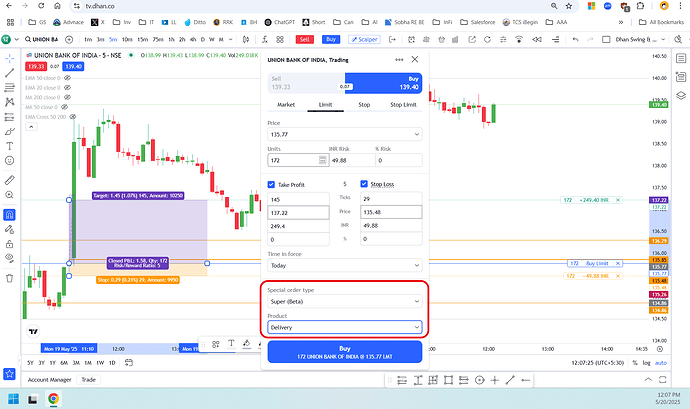Toggle magnet mode

(9, 215)
